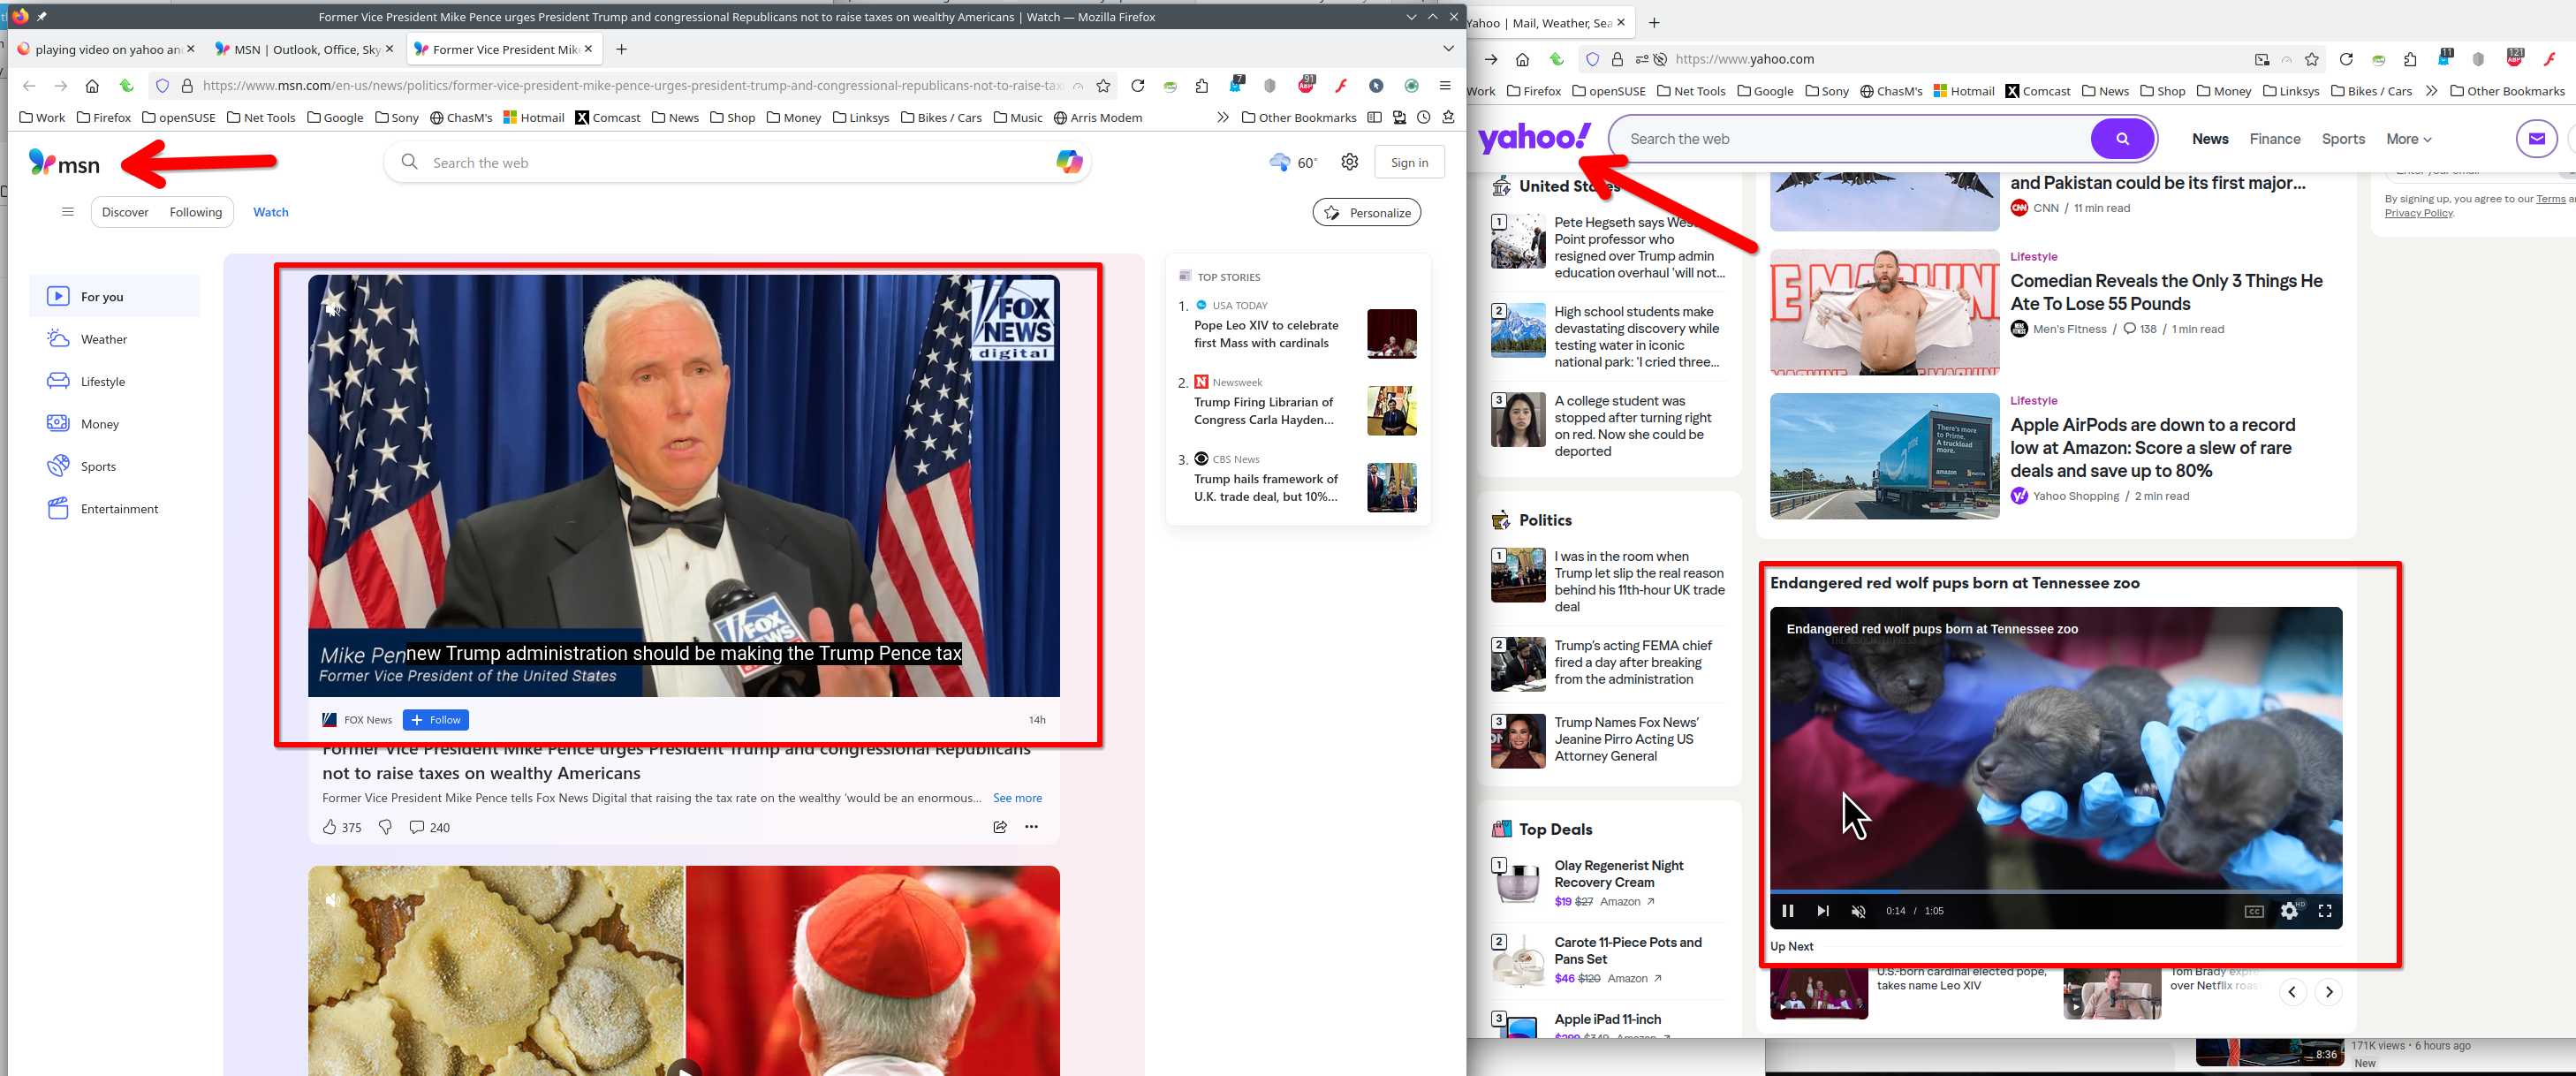
Task: Open Sports in the MSN sidebar
Action: click(115, 466)
